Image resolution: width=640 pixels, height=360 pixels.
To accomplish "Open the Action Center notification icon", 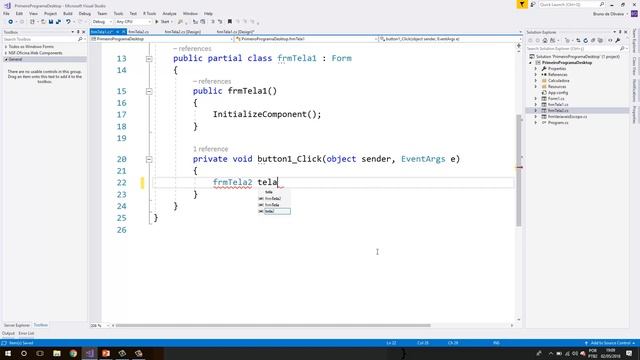I will point(629,353).
